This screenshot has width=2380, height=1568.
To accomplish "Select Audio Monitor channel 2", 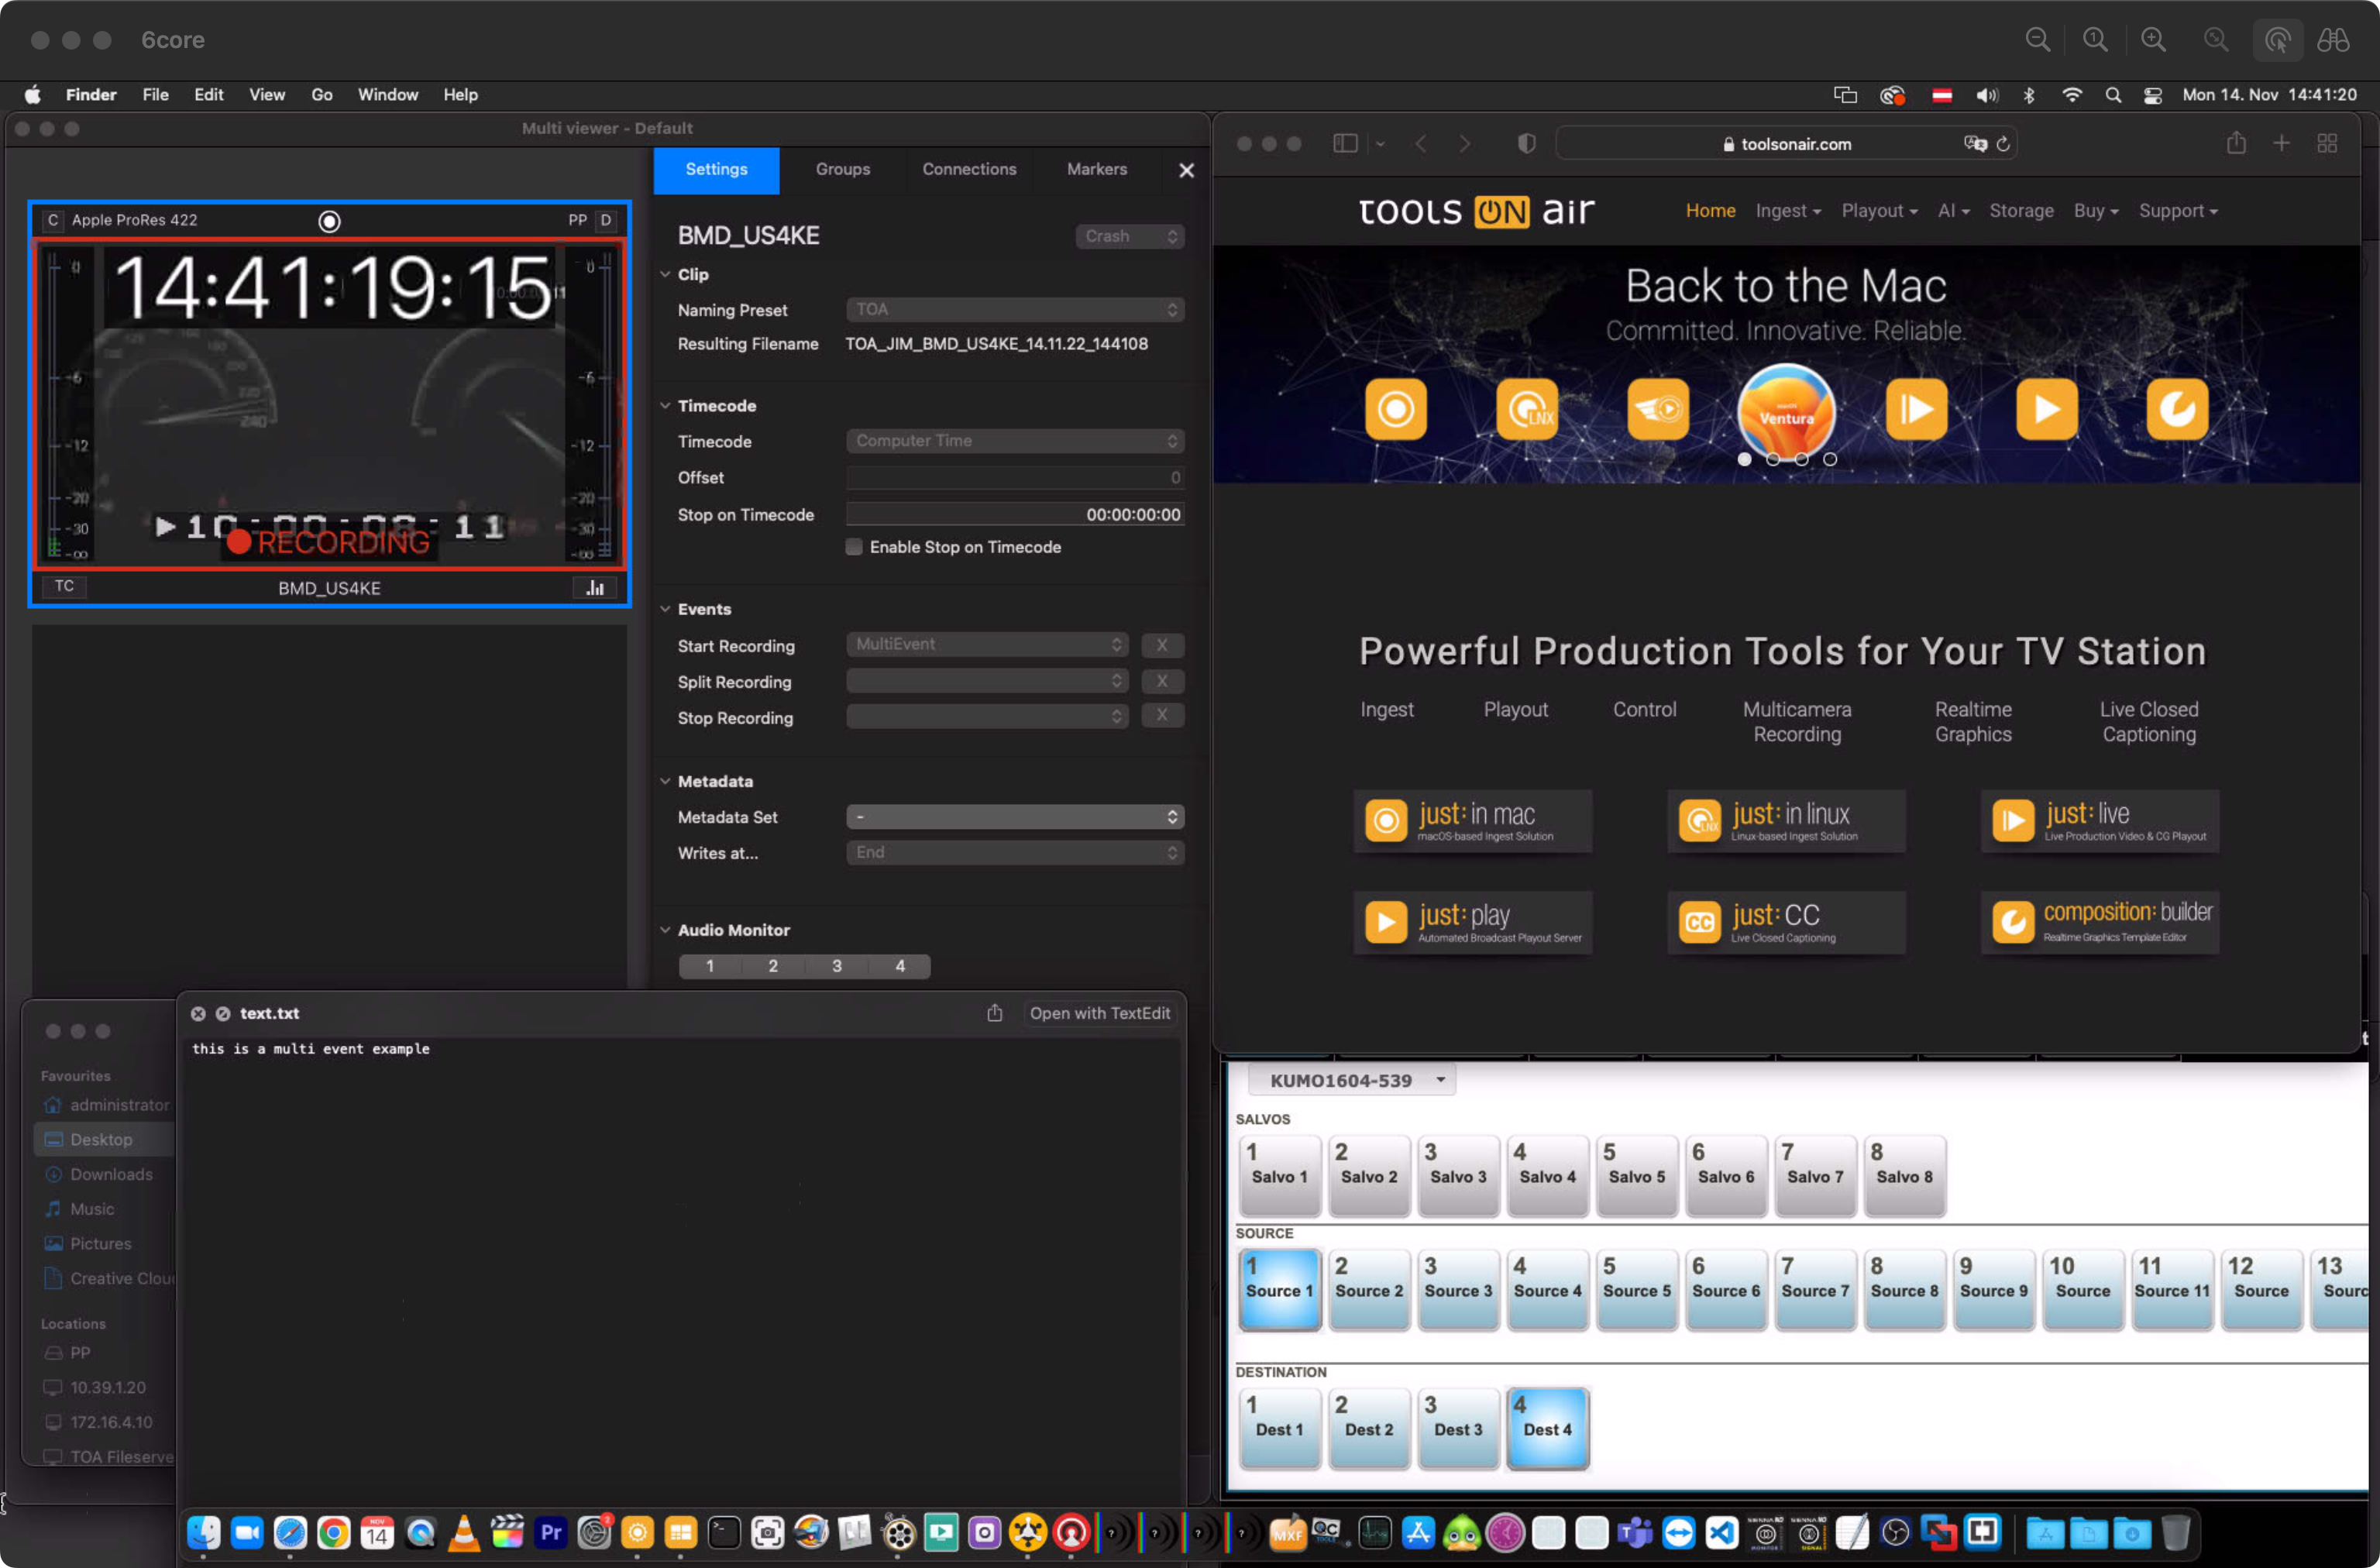I will [773, 966].
